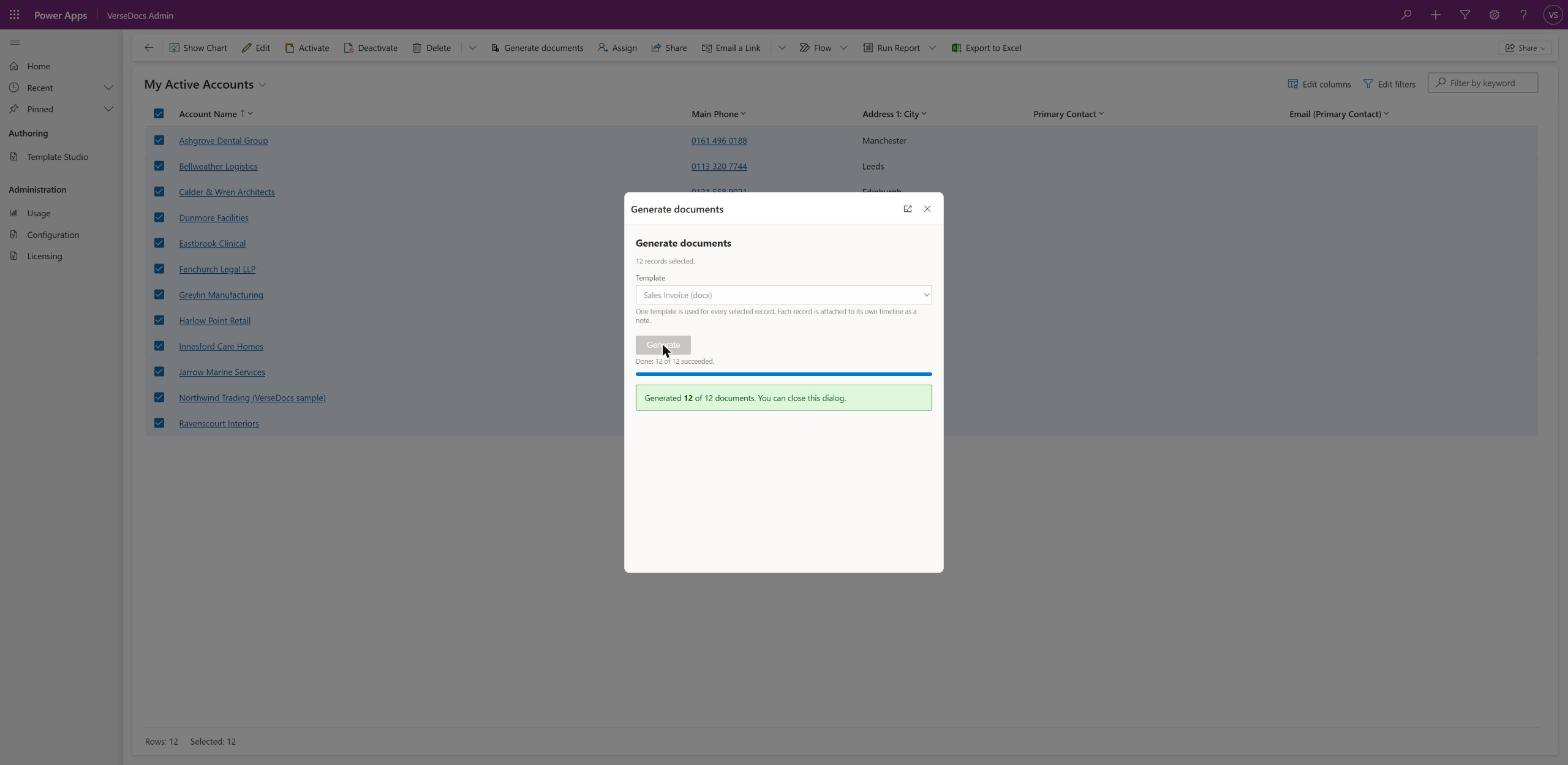Click the Assign command
This screenshot has height=765, width=1568.
(617, 48)
